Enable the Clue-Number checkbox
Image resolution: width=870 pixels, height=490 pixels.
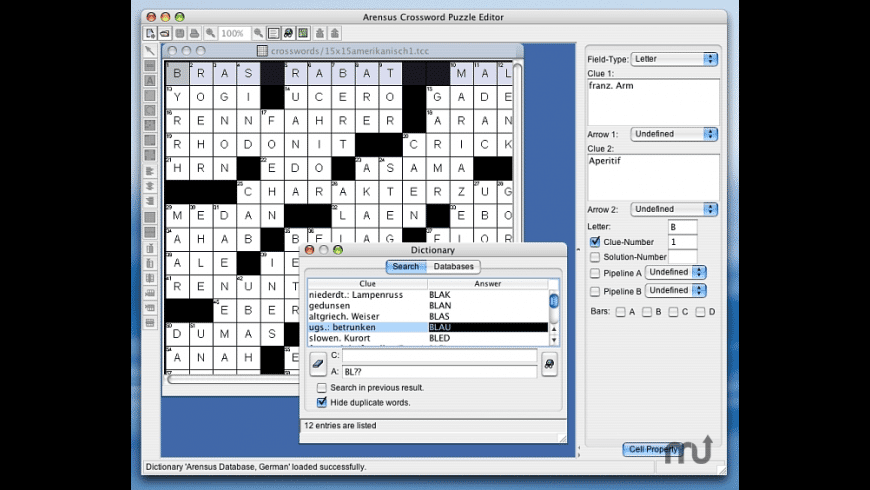tap(595, 242)
